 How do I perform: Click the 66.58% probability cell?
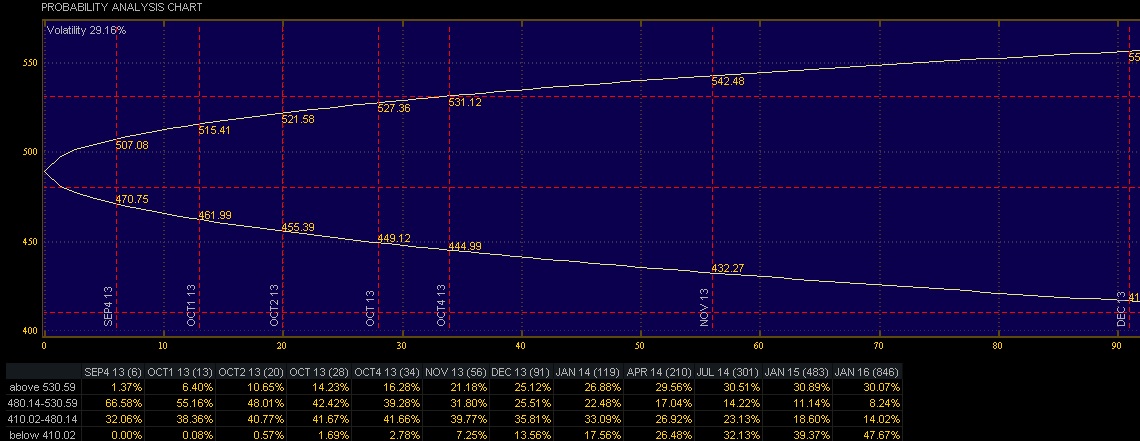click(x=124, y=403)
